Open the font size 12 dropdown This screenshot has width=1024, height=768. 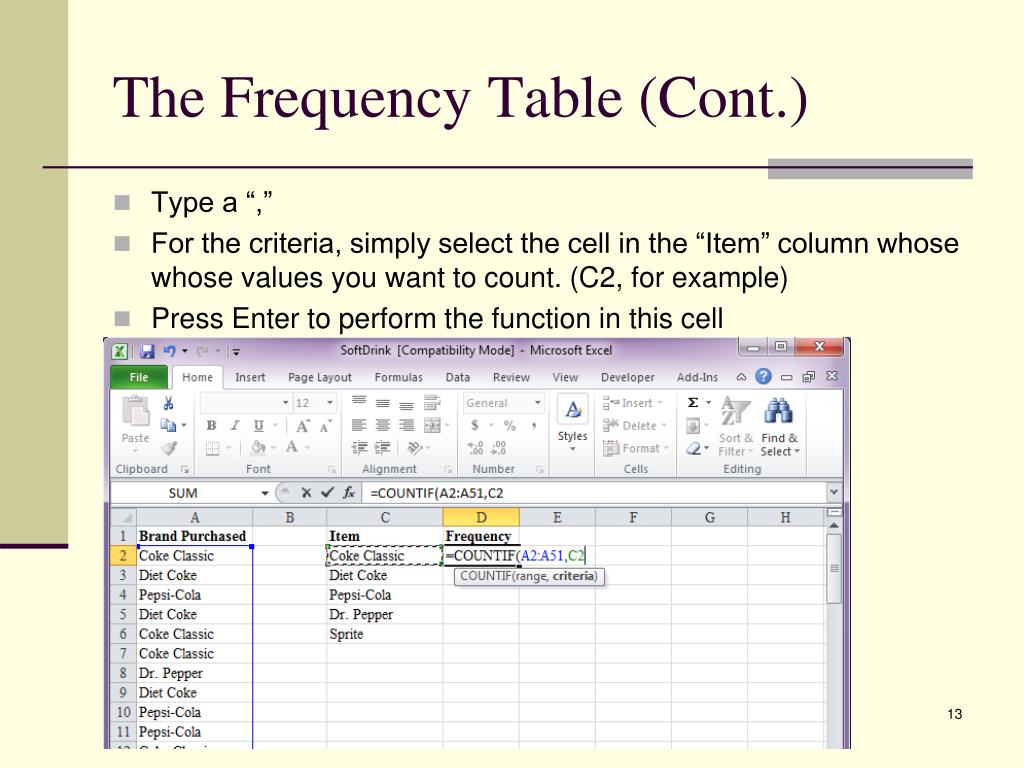pyautogui.click(x=330, y=403)
